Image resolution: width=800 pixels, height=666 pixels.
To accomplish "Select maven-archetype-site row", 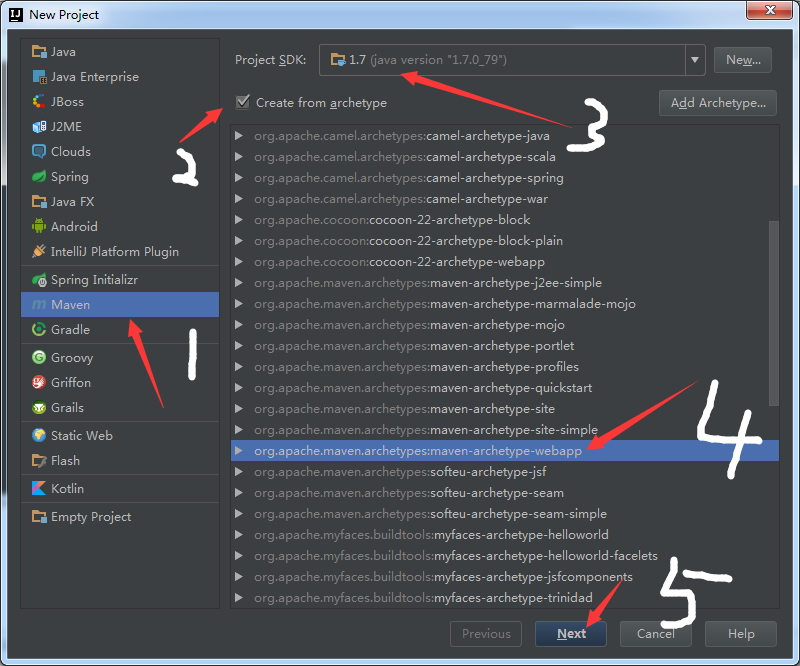I will [505, 409].
